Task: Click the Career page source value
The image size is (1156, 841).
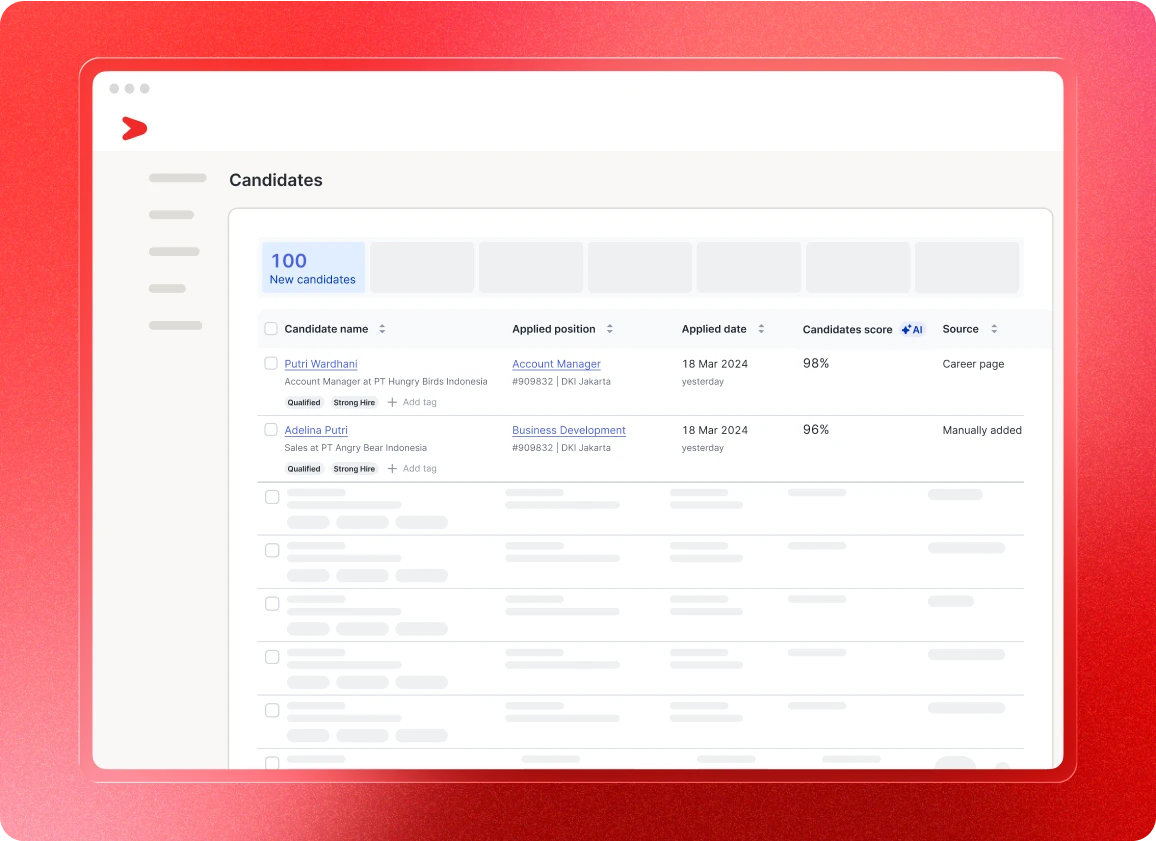Action: click(x=973, y=364)
